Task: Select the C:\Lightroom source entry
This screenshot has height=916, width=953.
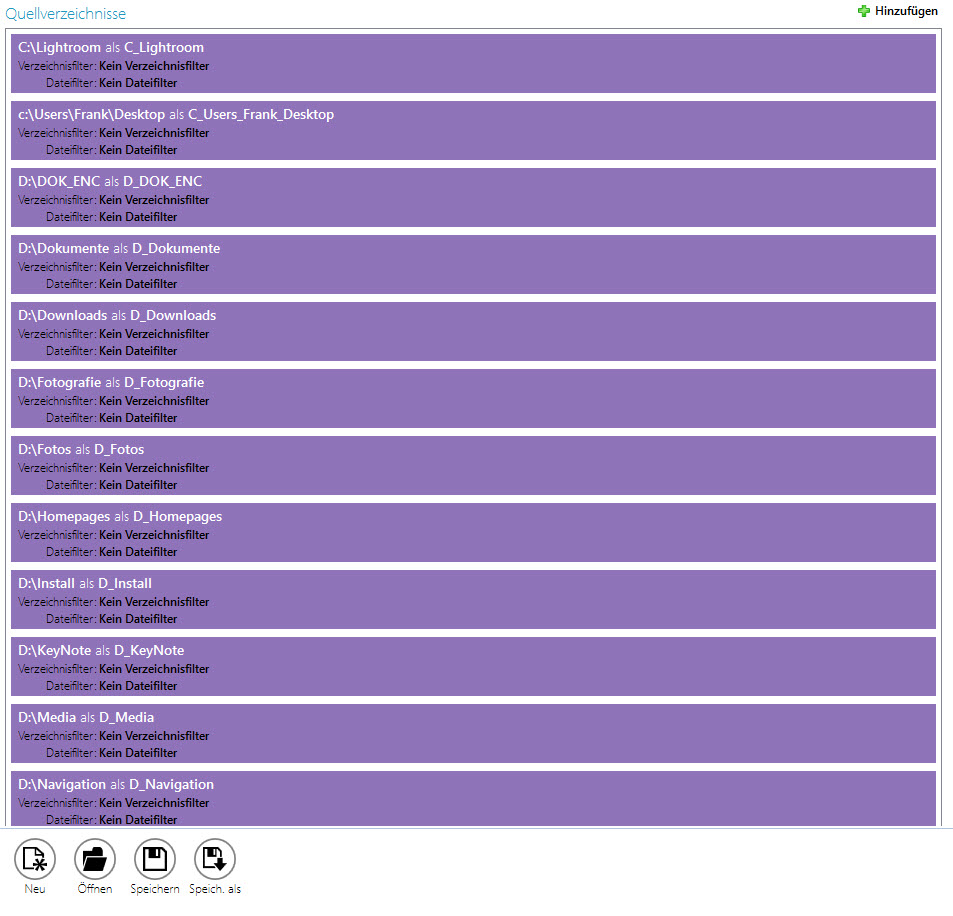Action: (x=473, y=64)
